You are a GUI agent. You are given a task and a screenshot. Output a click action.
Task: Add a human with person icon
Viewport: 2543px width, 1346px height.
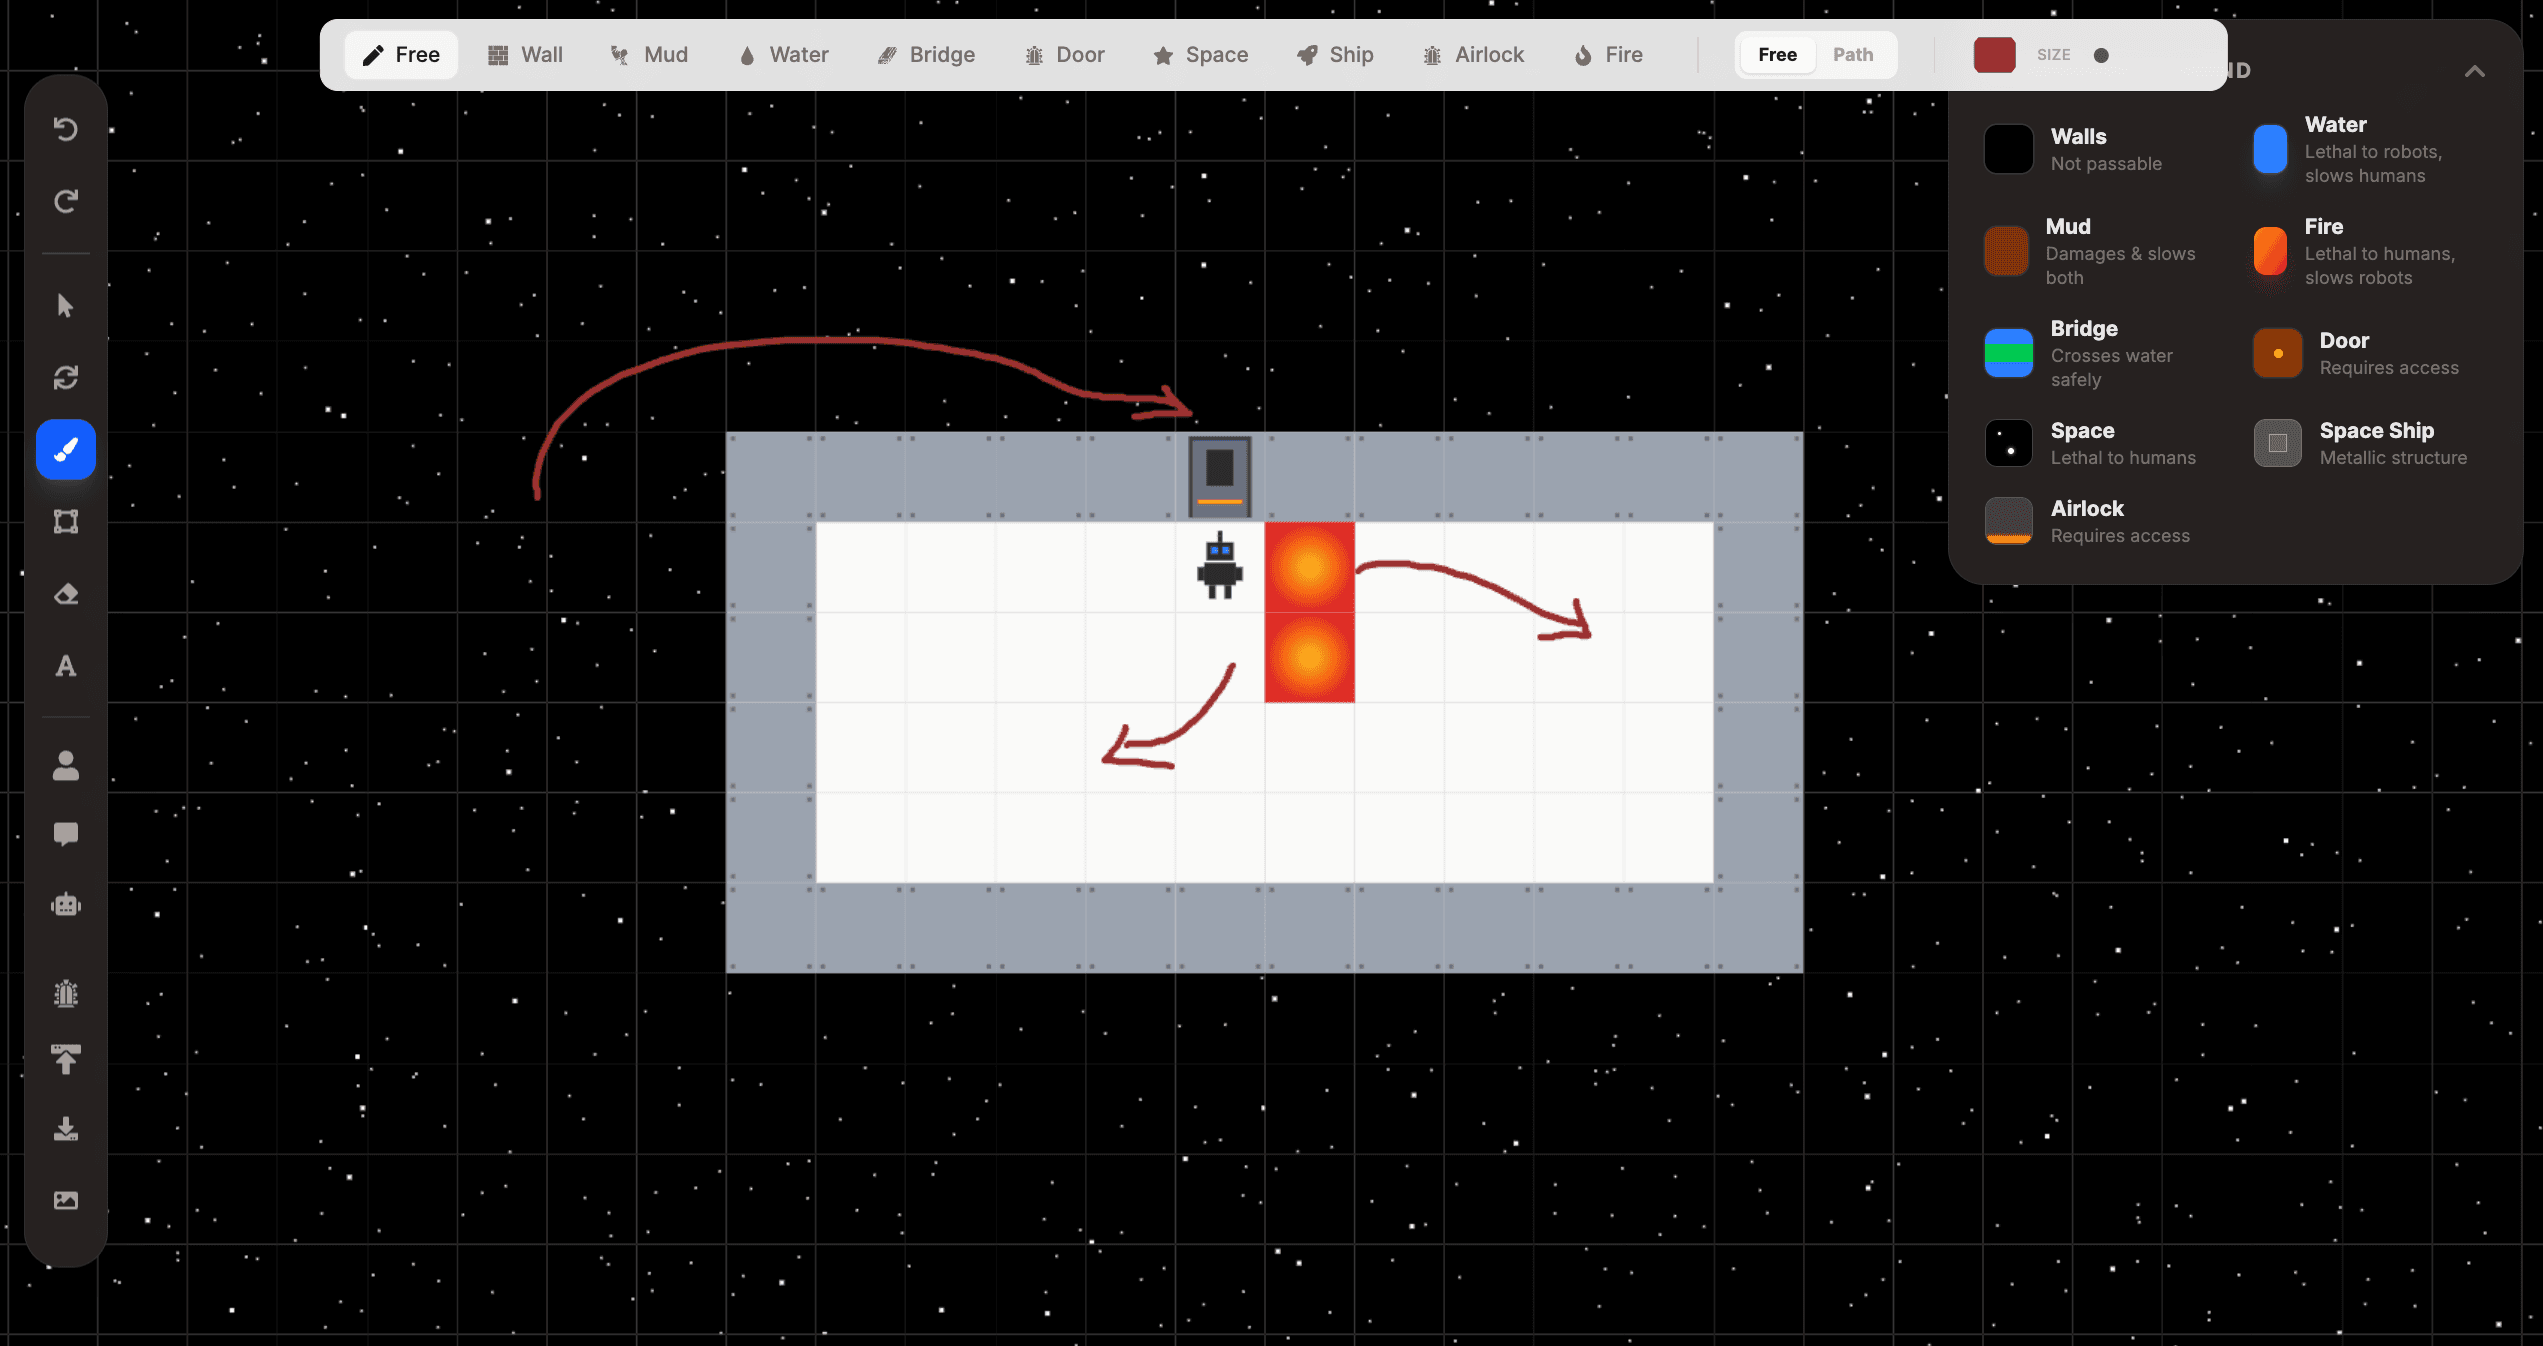click(x=66, y=766)
